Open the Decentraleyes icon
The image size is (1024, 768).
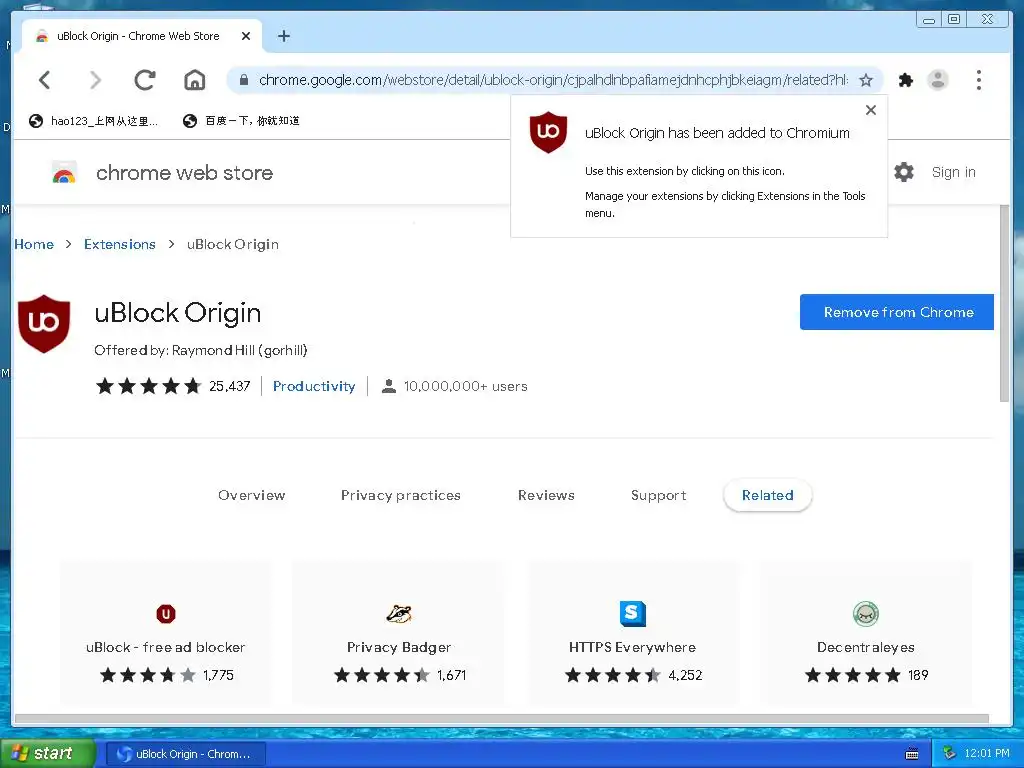[x=866, y=614]
